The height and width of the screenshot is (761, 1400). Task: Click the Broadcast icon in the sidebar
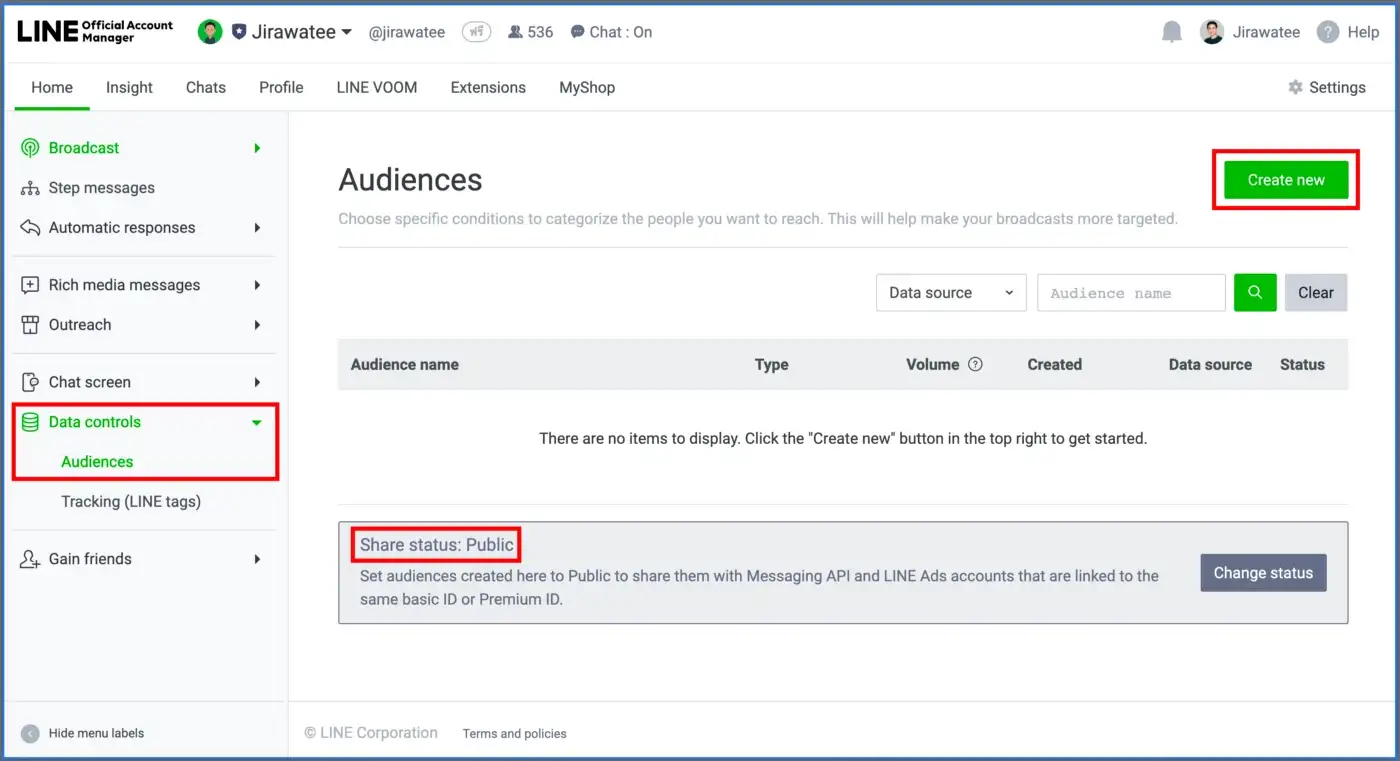(x=30, y=148)
